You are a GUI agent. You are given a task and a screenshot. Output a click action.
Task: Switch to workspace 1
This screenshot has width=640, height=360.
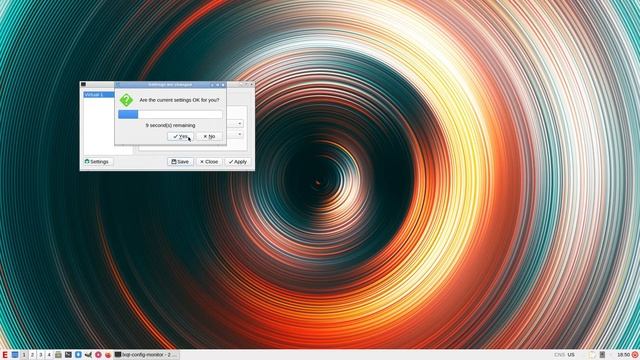point(24,355)
